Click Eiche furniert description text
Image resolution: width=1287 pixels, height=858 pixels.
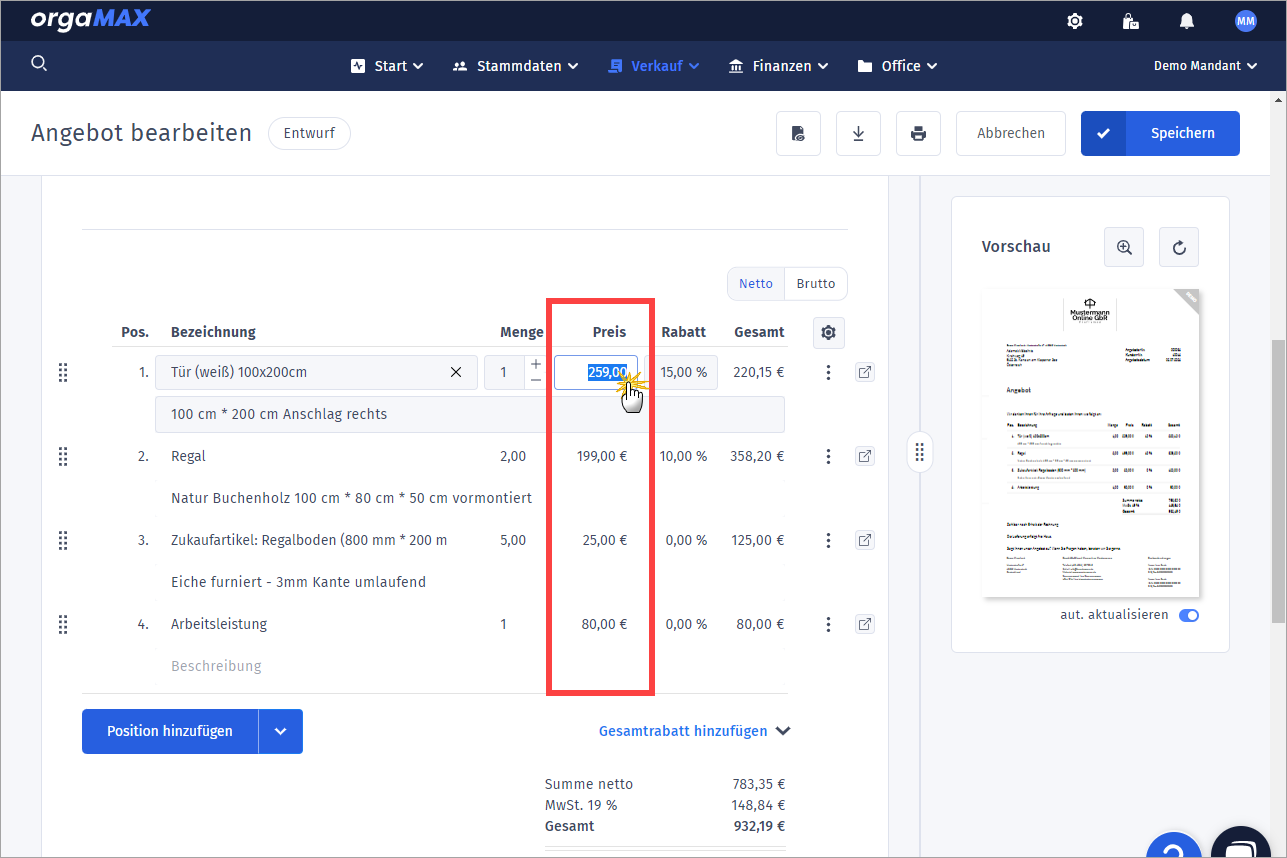[299, 582]
